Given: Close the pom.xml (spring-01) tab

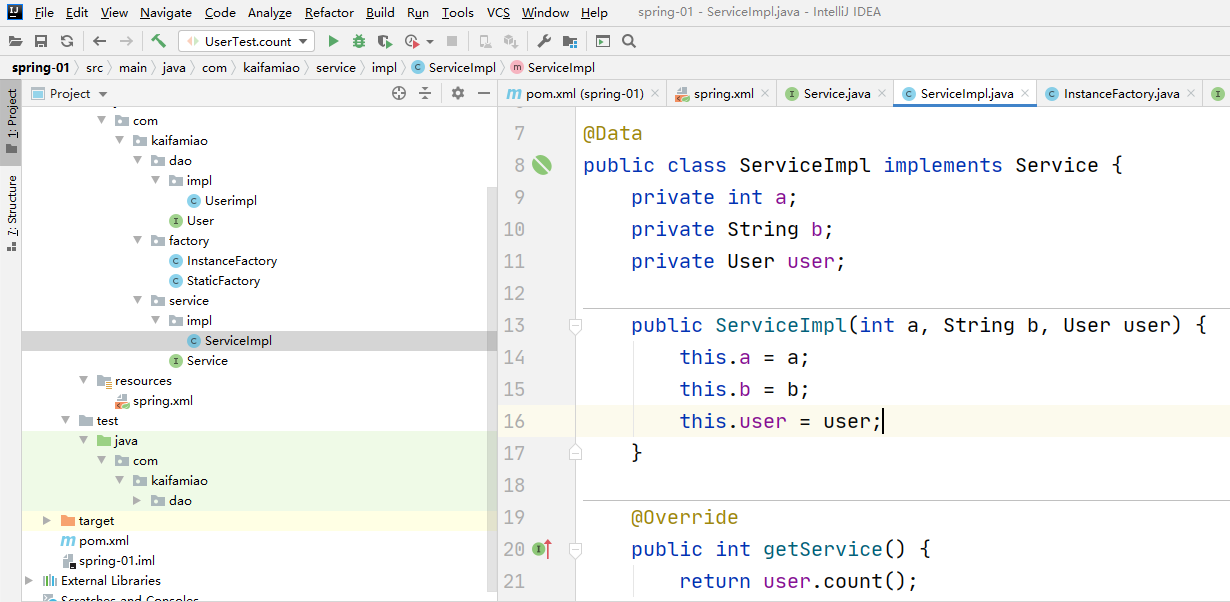Looking at the screenshot, I should pyautogui.click(x=655, y=93).
